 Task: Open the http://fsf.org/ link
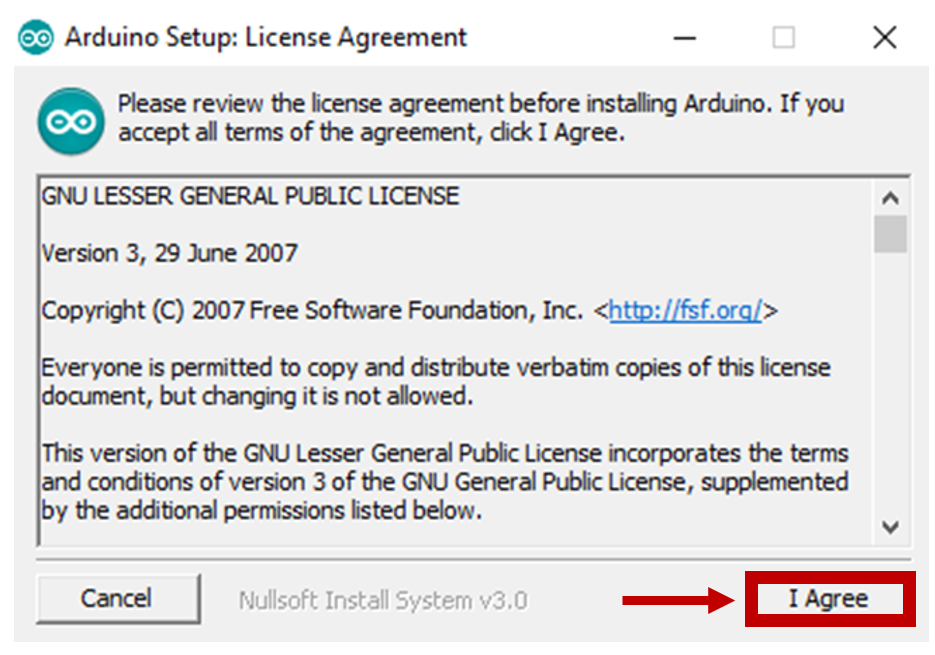coord(686,310)
